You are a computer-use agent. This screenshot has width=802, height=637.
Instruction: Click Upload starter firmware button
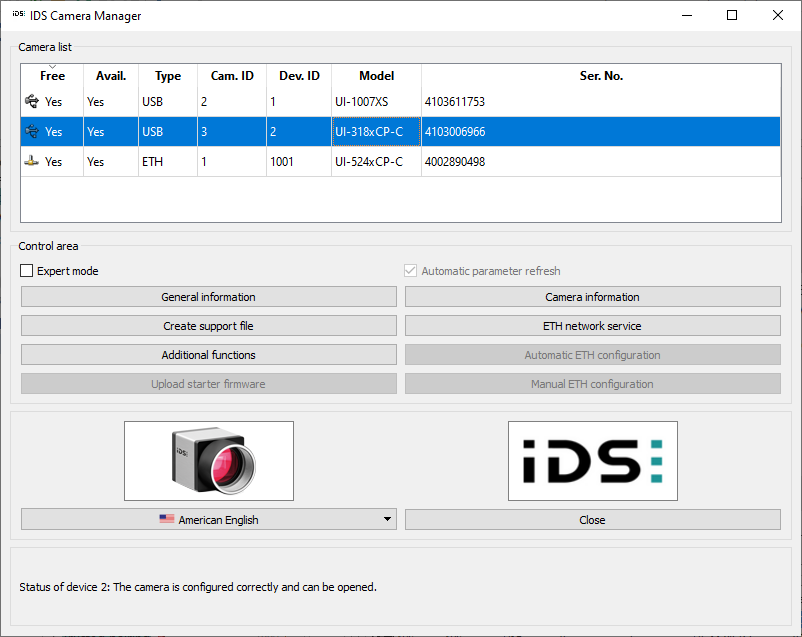(x=209, y=384)
